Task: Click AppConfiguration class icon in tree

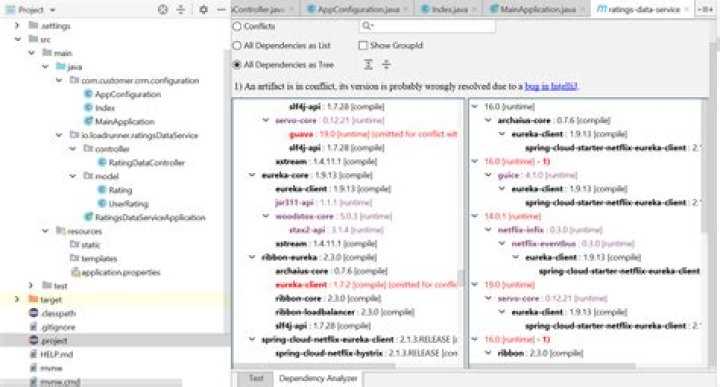Action: pyautogui.click(x=88, y=94)
